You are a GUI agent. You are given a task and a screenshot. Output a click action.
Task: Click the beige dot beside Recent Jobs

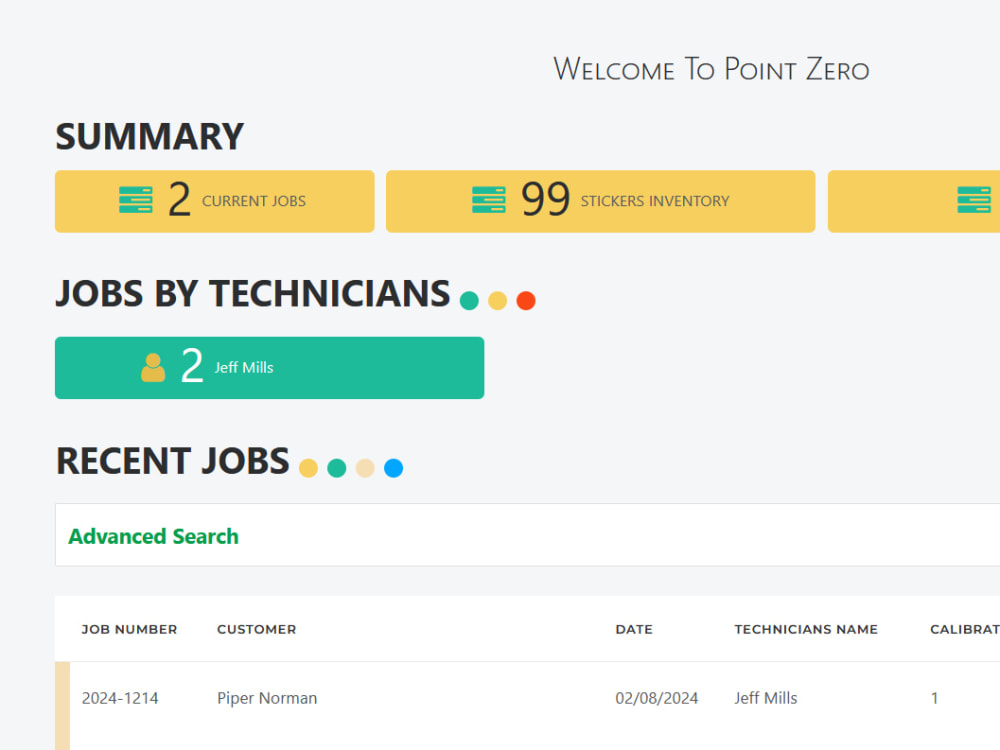coord(365,467)
